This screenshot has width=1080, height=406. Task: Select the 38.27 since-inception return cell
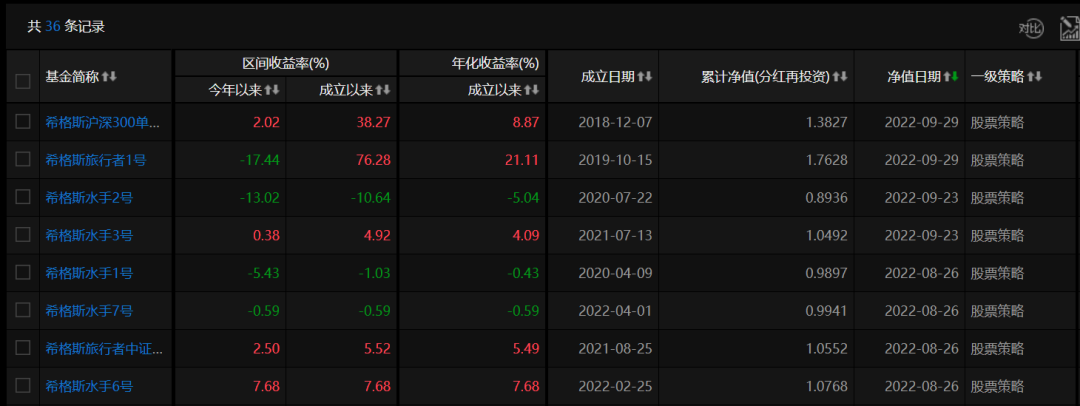pyautogui.click(x=373, y=123)
